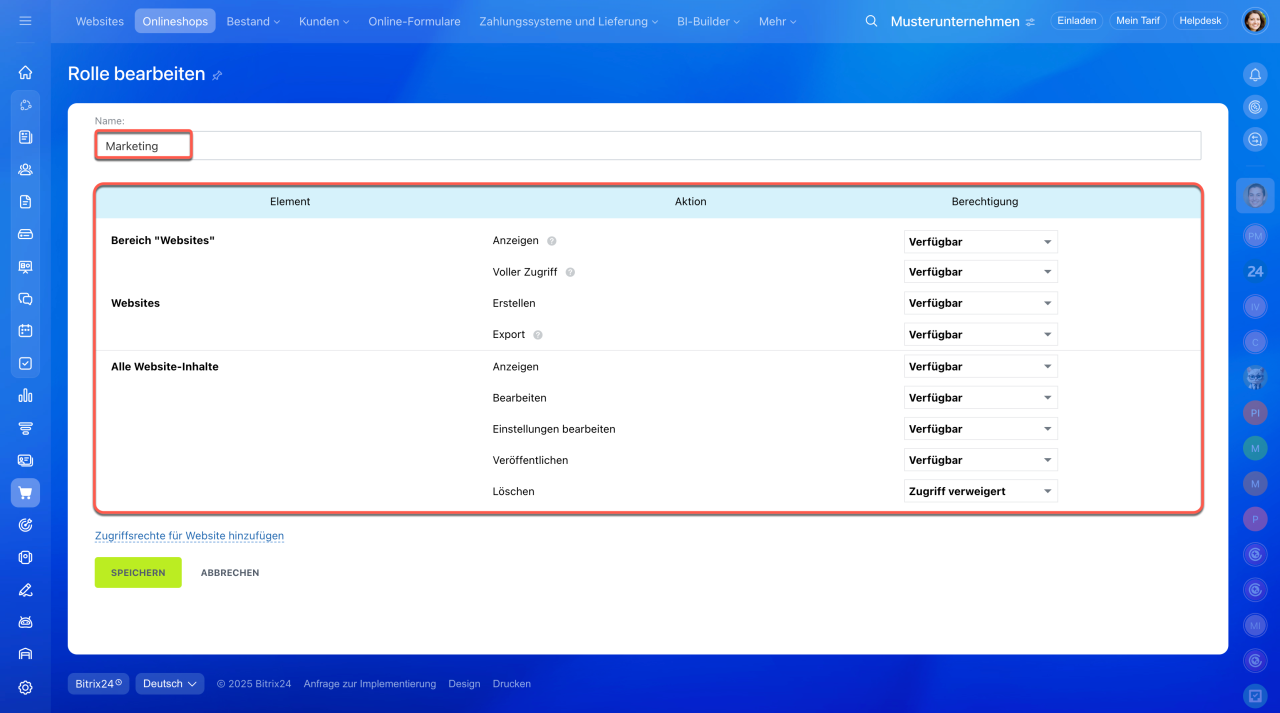Open the document file icon in sidebar
Screen dimensions: 1280x713
pos(25,201)
